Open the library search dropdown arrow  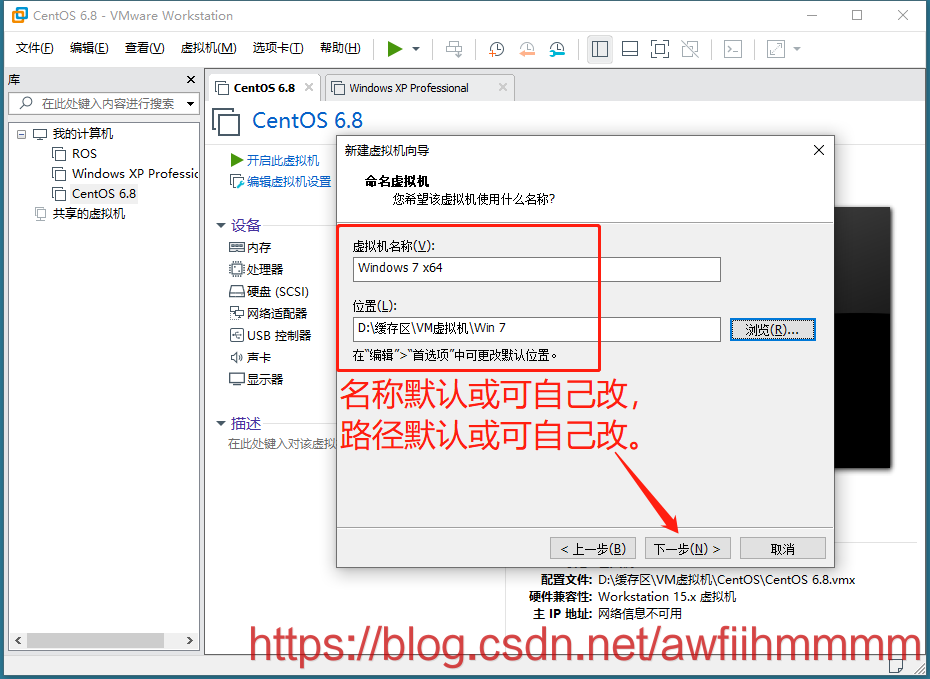pos(190,104)
